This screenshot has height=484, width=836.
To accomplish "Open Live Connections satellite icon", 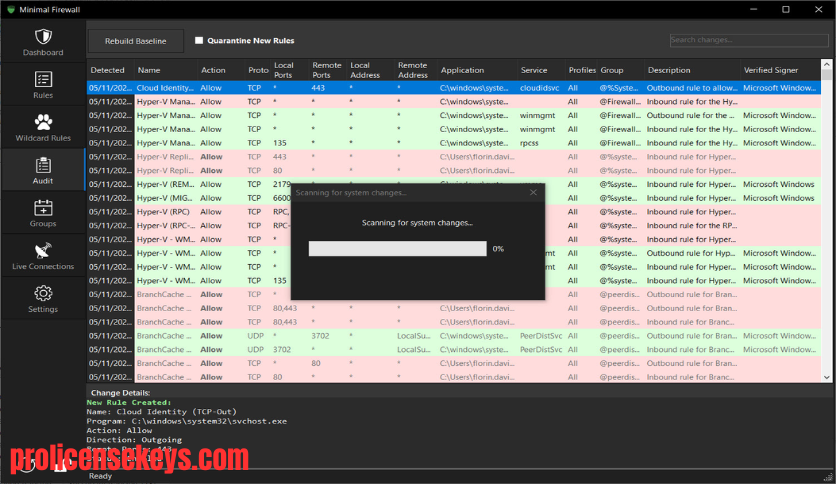I will (43, 251).
